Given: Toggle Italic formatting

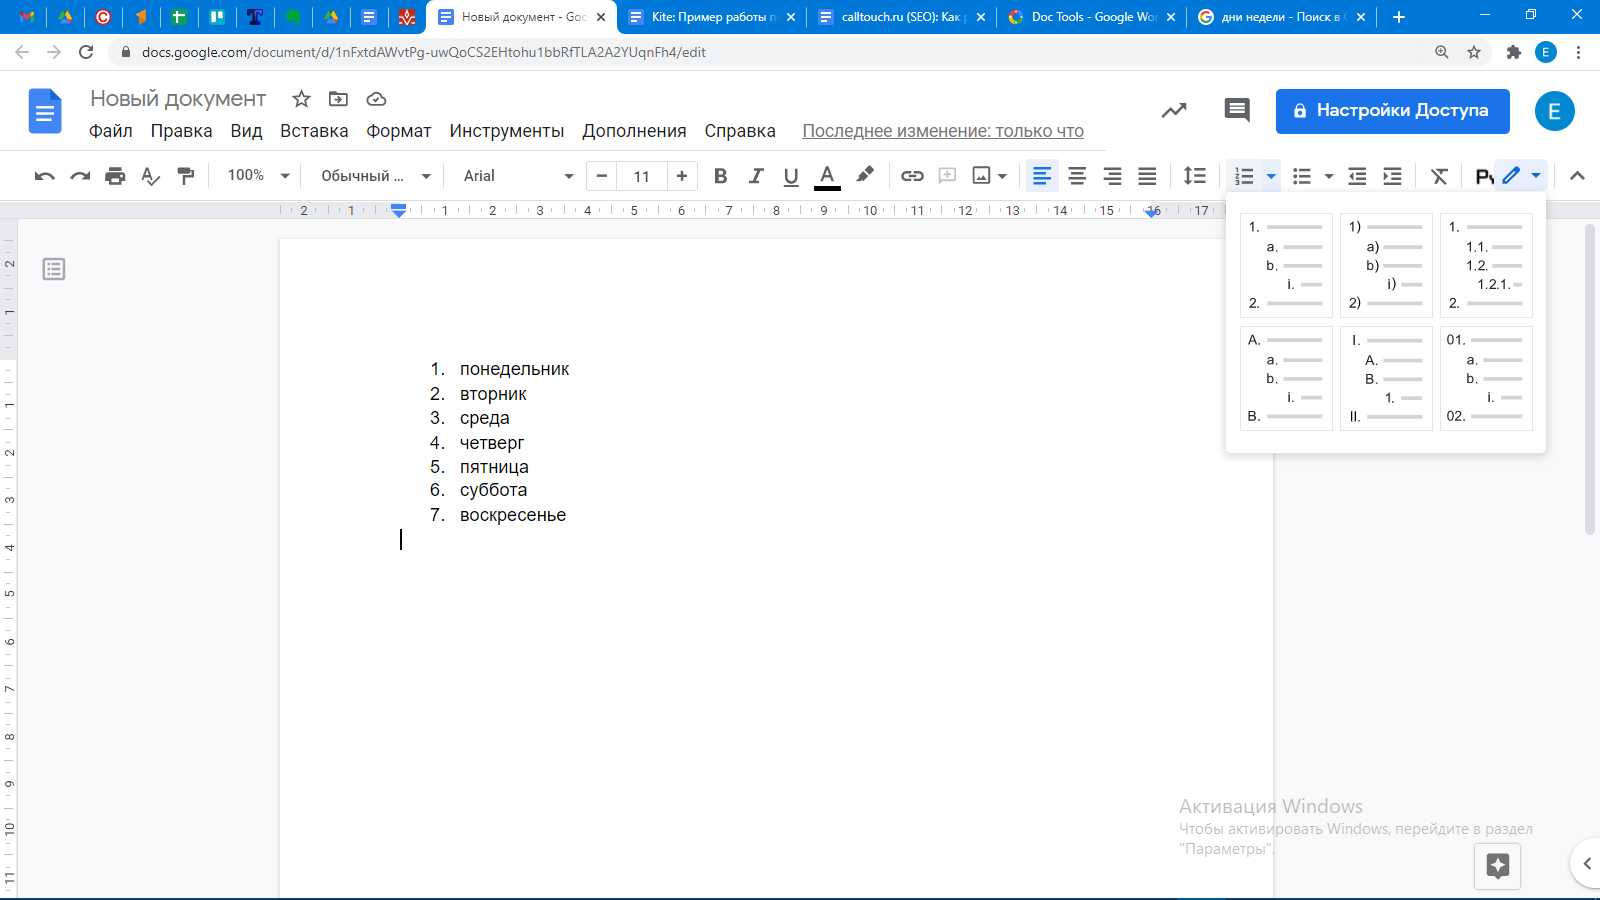Looking at the screenshot, I should point(756,176).
